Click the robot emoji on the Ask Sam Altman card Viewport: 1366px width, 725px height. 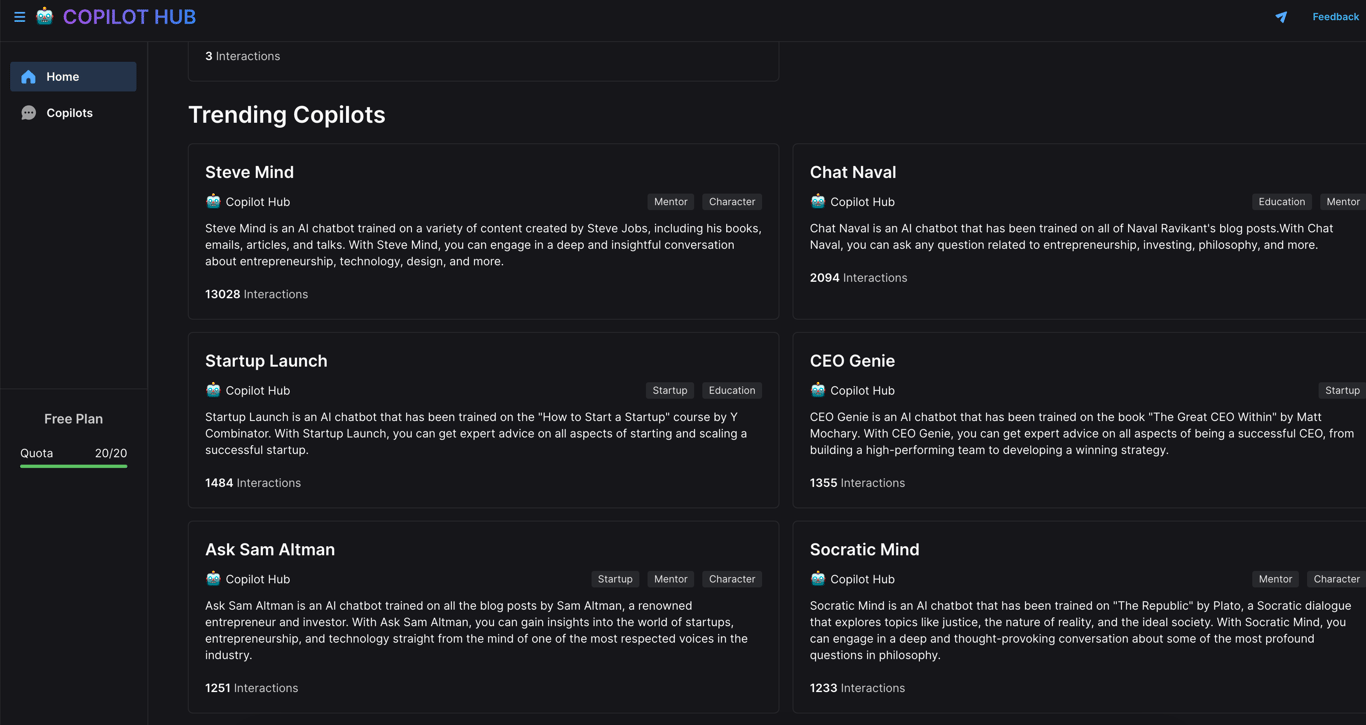point(212,579)
